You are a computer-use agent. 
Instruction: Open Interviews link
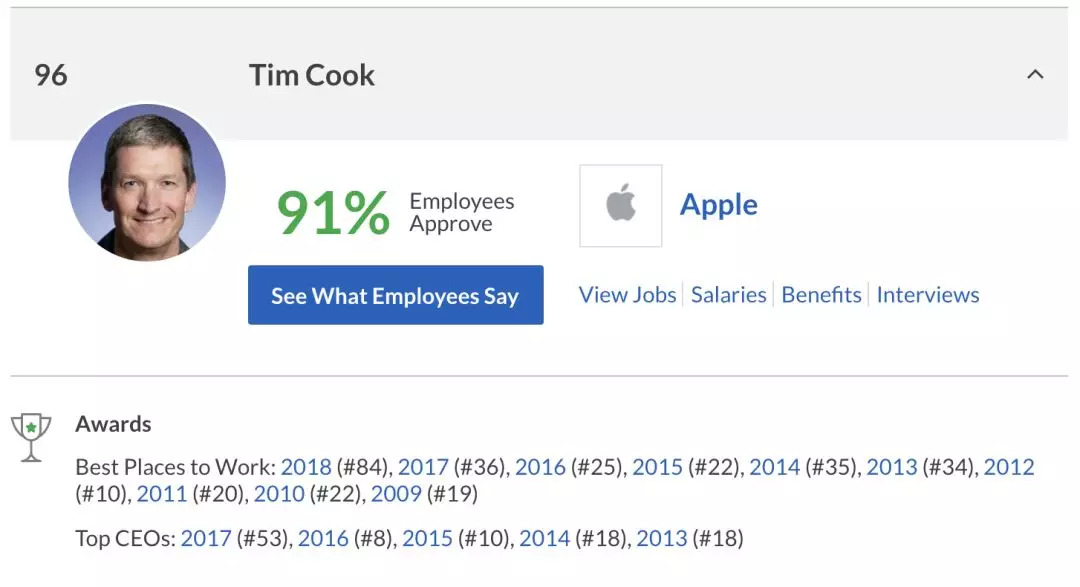(x=927, y=295)
